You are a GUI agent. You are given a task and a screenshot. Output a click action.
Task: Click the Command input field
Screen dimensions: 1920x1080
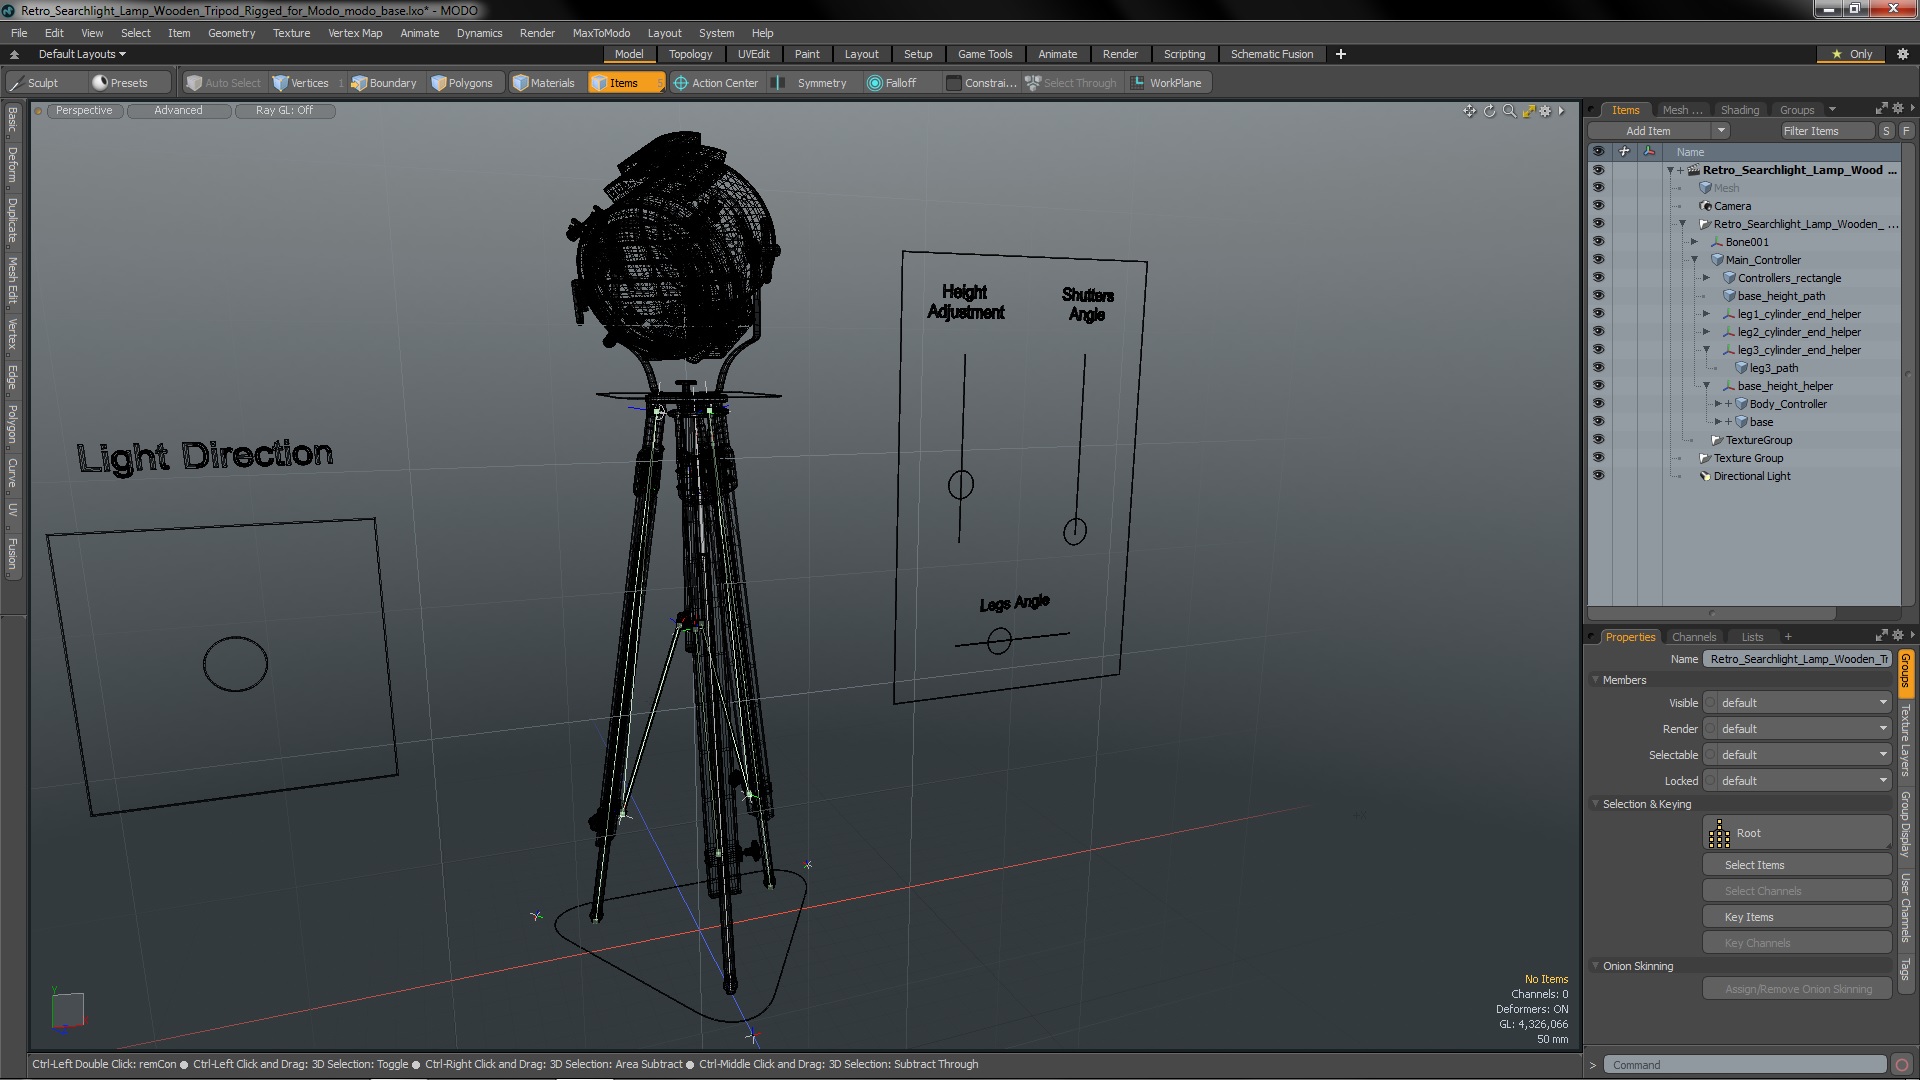pos(1745,1065)
